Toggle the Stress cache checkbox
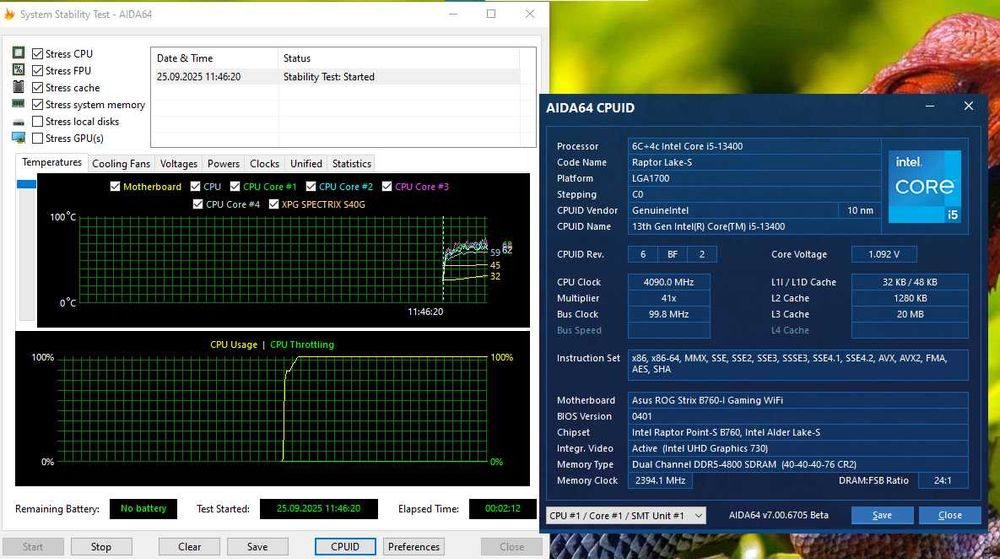Screen dimensions: 1000x559 [x=38, y=88]
